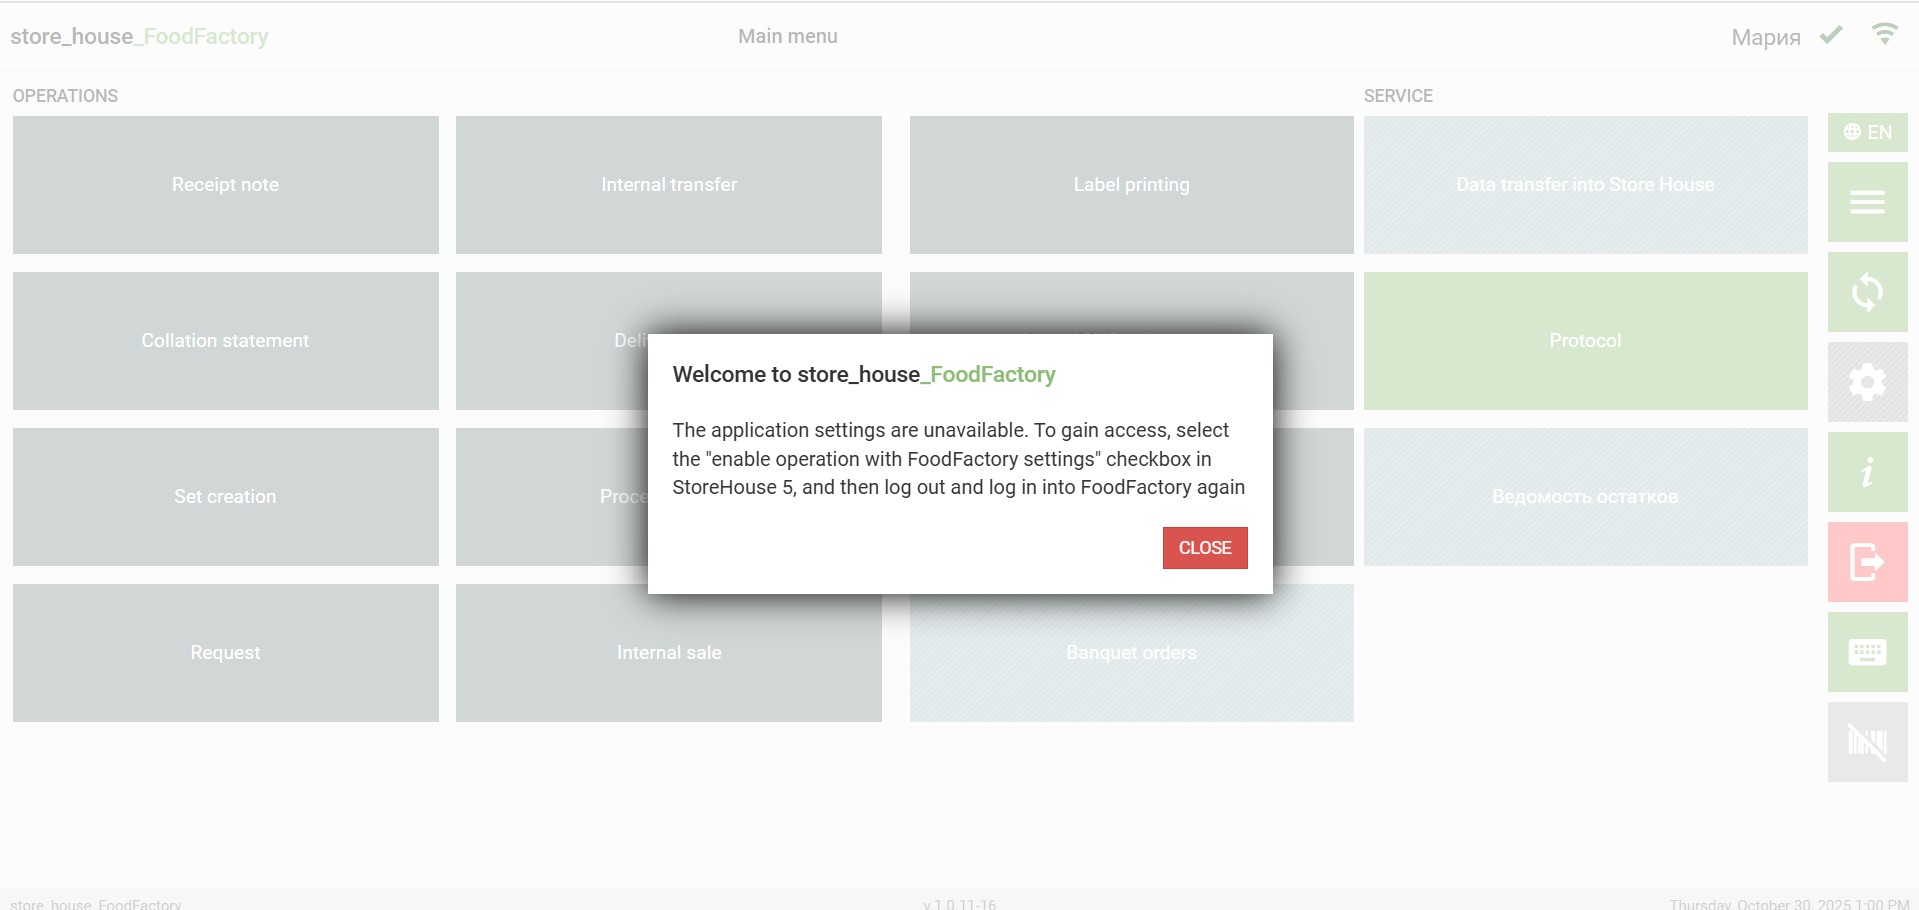Click the Wi-Fi connection status icon
Image resolution: width=1919 pixels, height=910 pixels.
1884,35
